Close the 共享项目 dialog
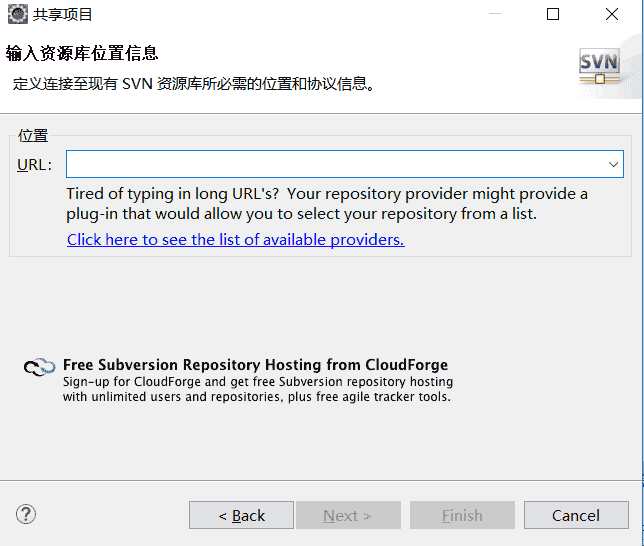644x546 pixels. (612, 14)
